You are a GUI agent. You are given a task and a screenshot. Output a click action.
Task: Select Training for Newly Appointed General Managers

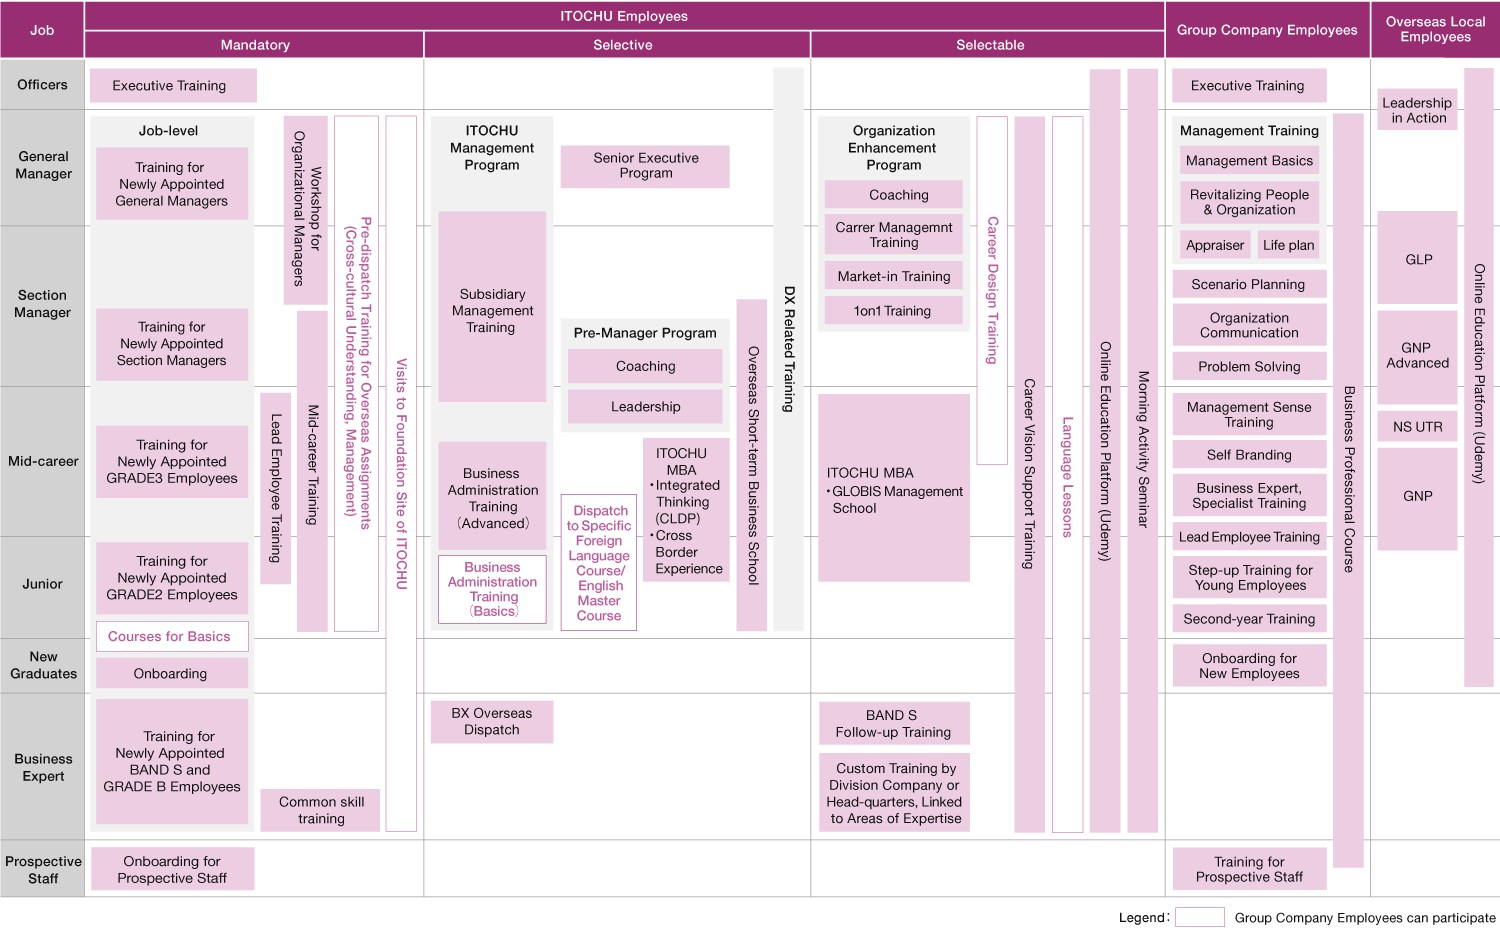(172, 184)
